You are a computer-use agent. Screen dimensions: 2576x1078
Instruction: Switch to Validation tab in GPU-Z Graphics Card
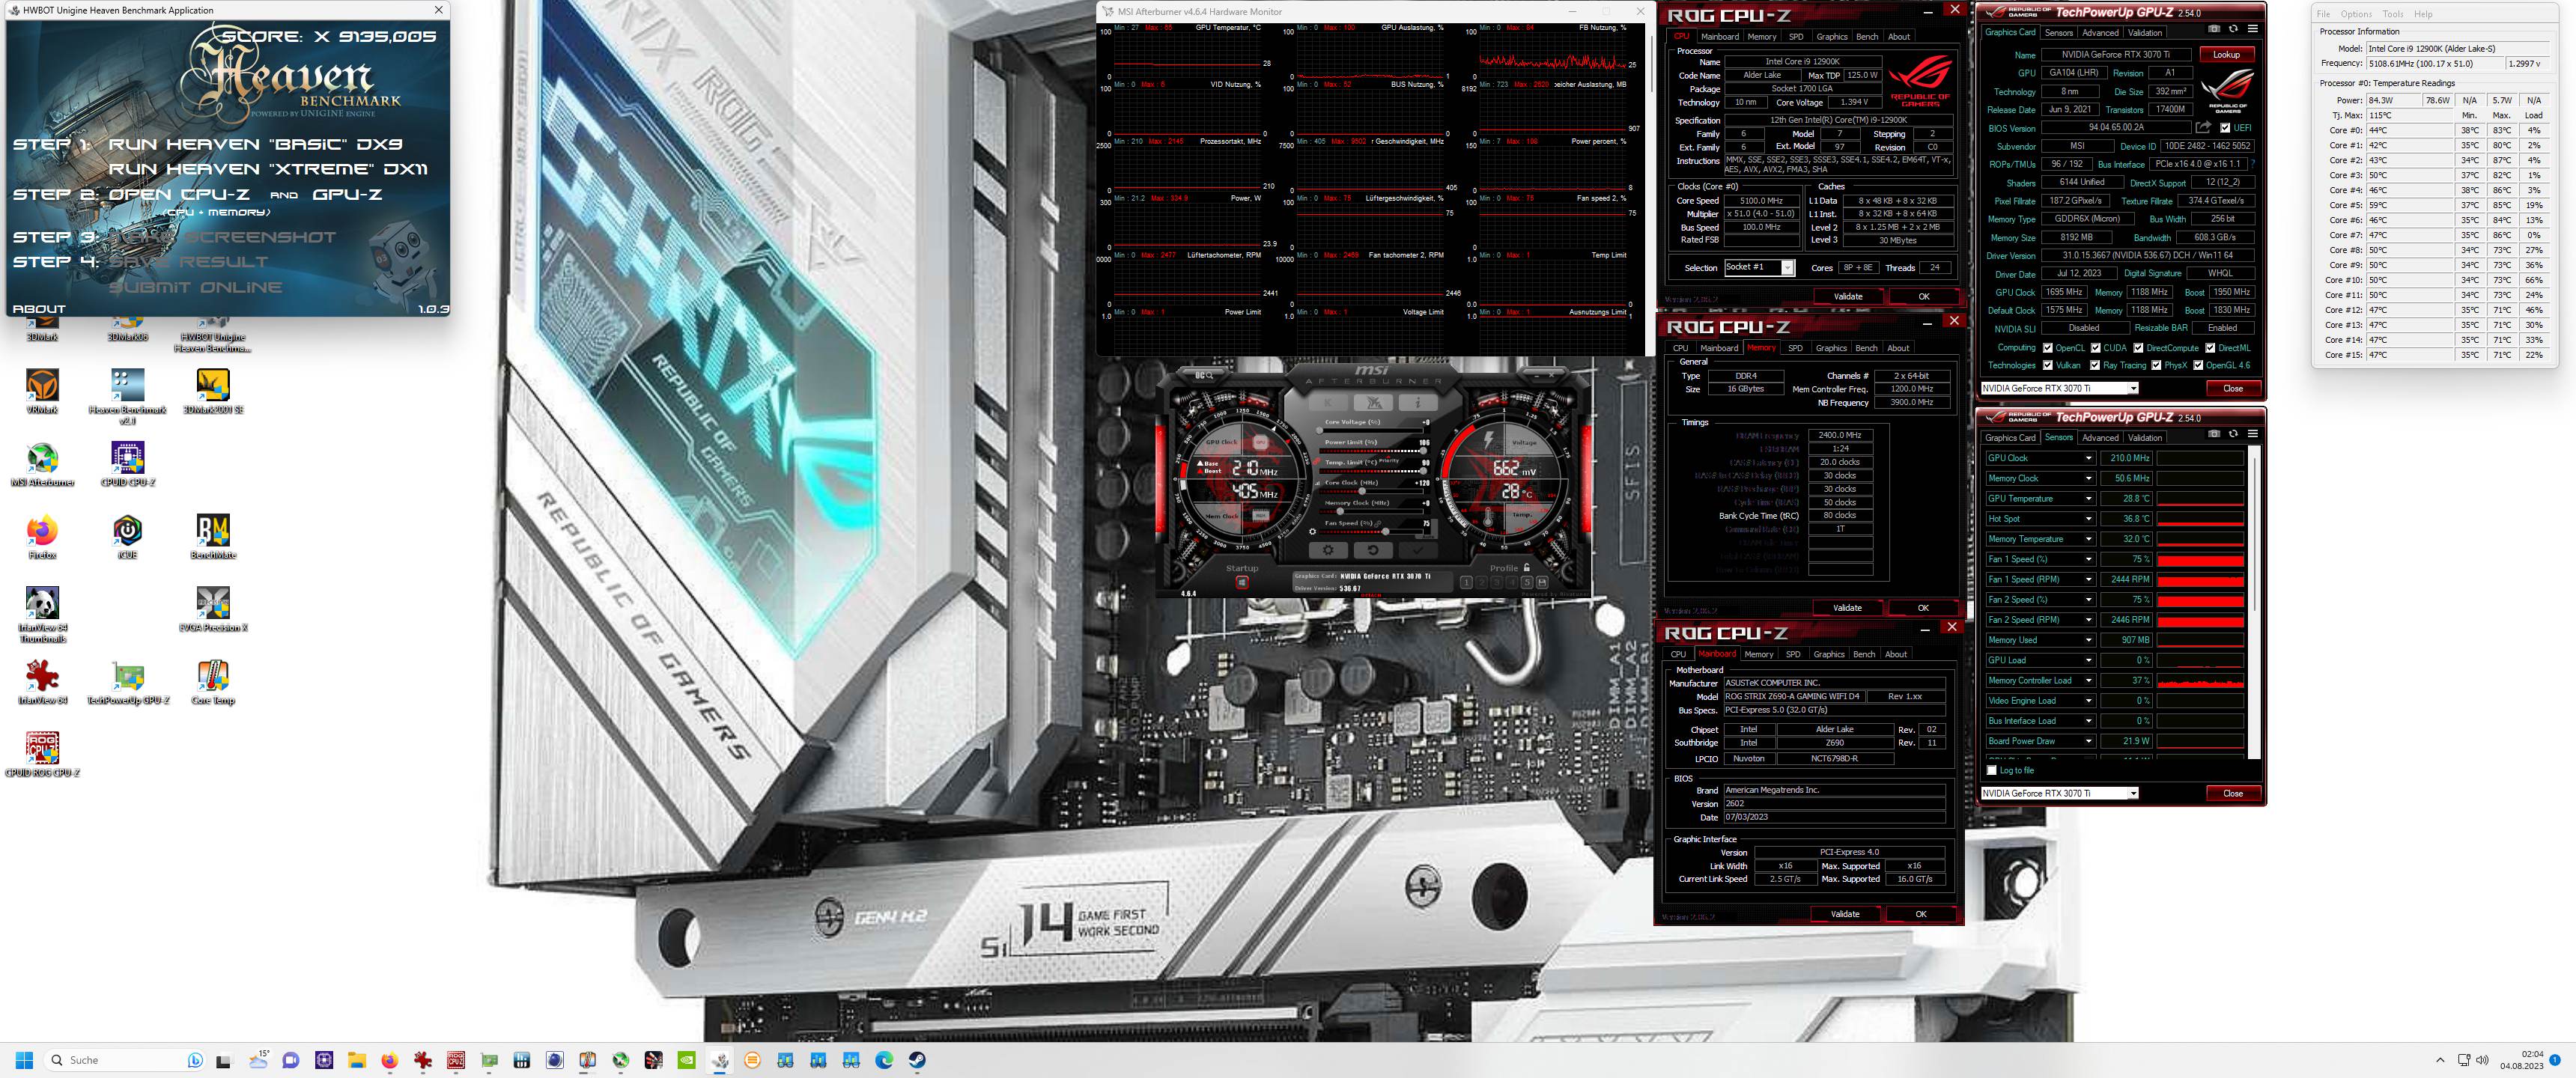click(2145, 33)
